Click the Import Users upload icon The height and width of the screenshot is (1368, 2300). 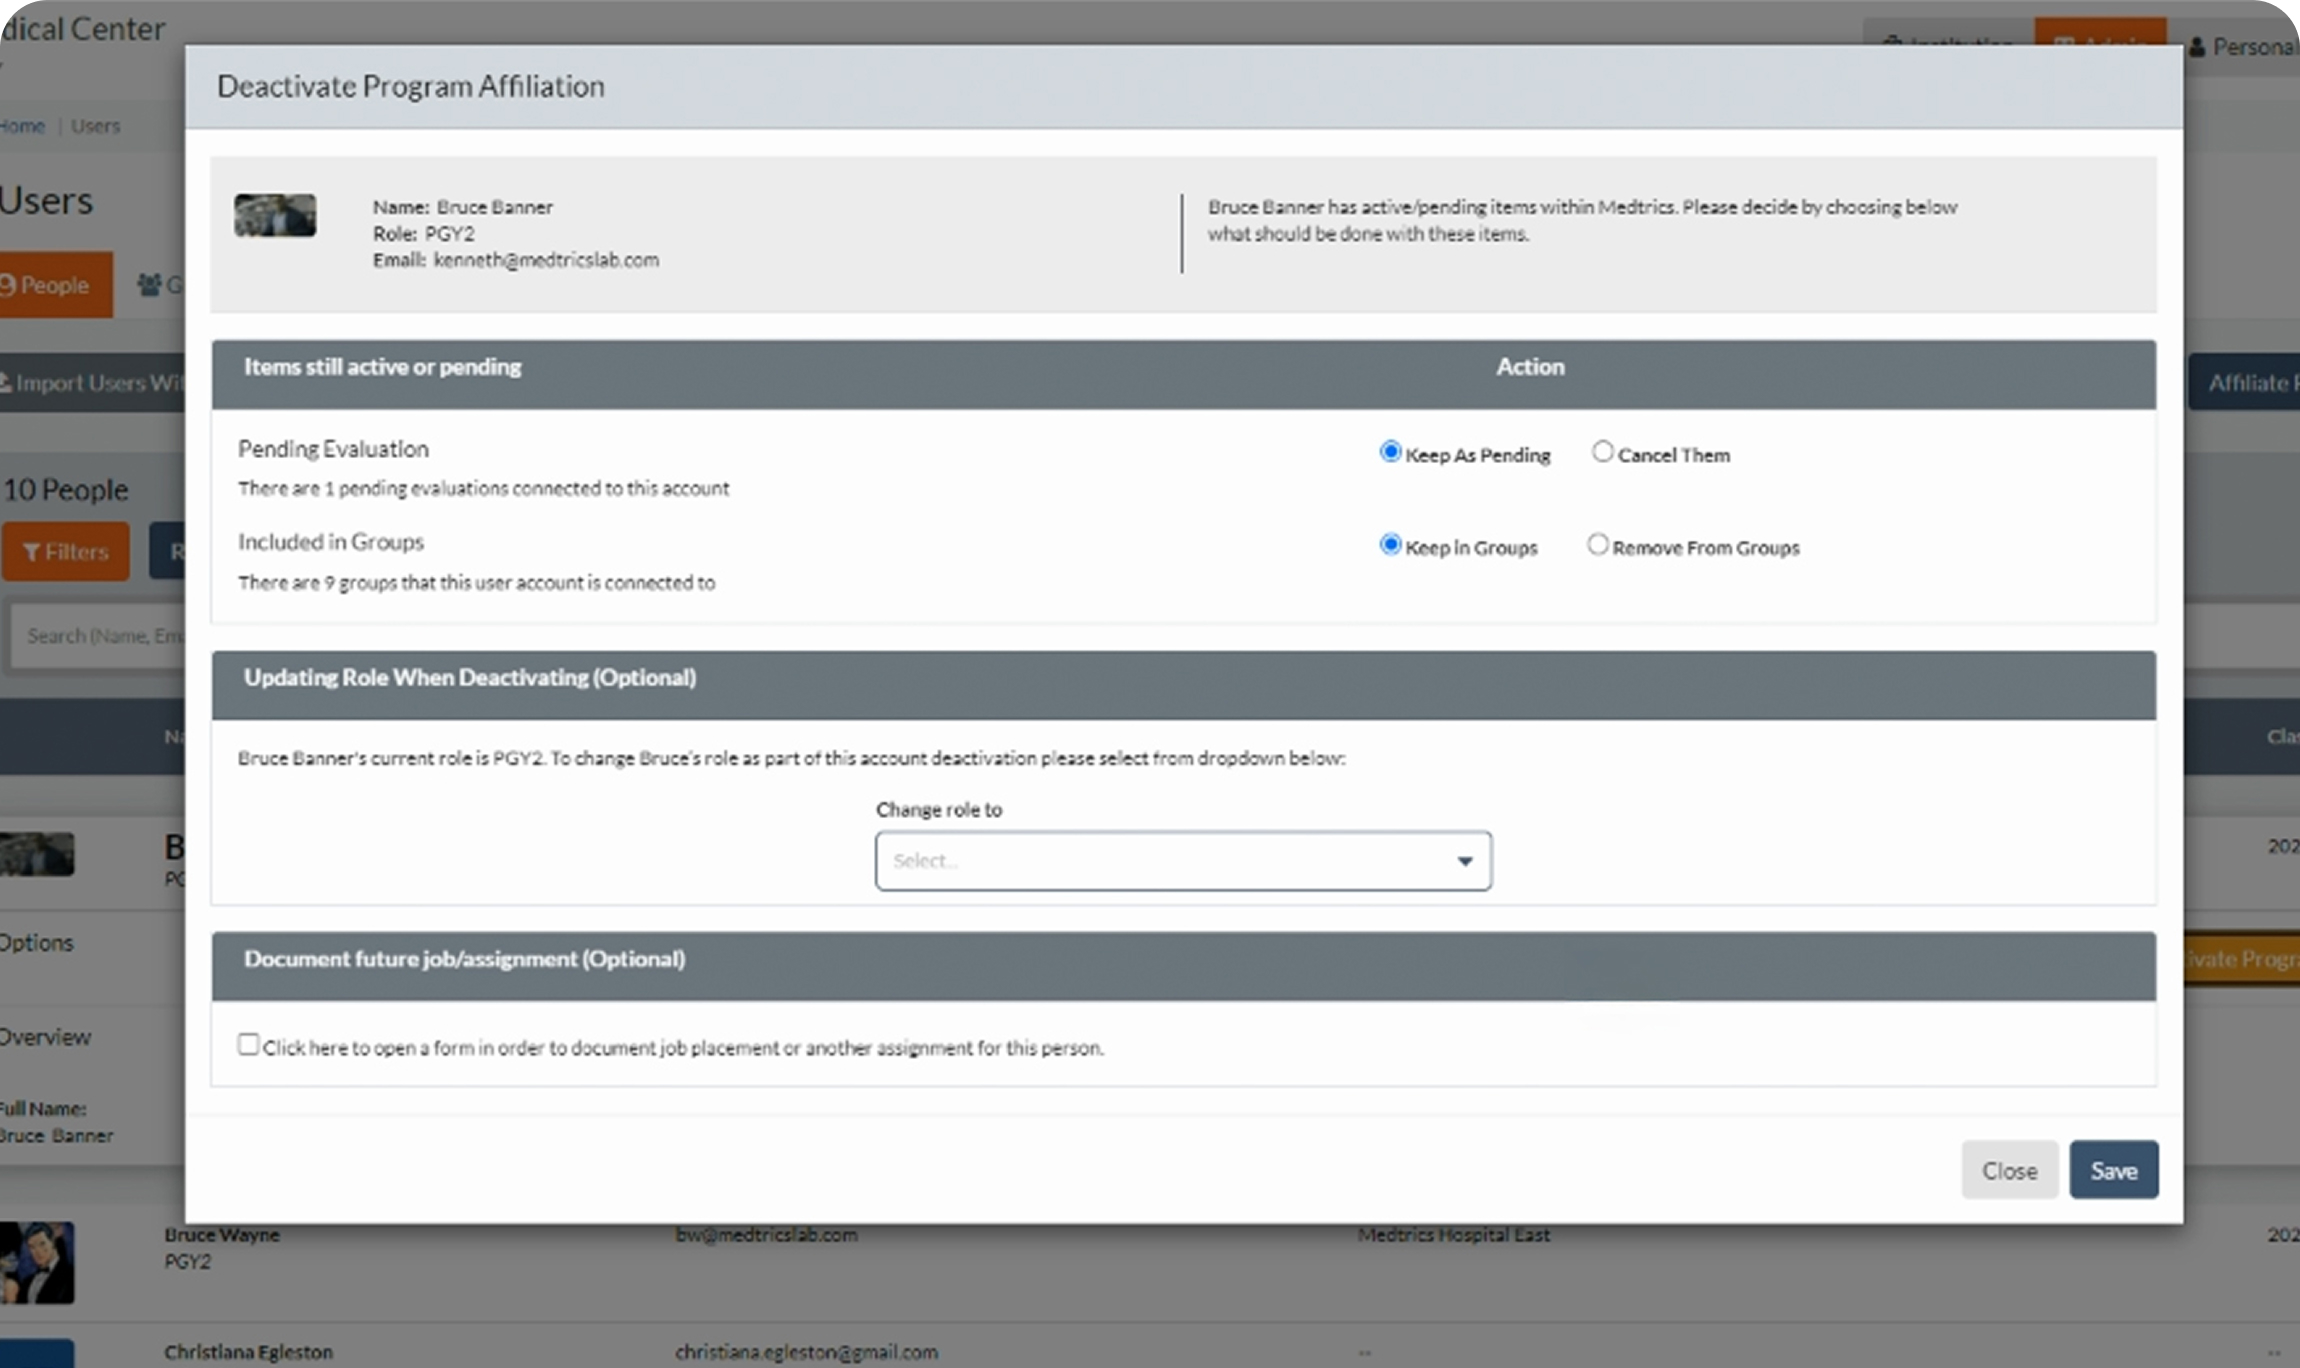pyautogui.click(x=5, y=383)
